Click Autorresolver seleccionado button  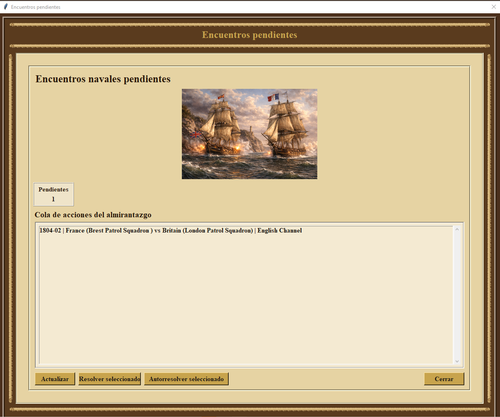186,379
